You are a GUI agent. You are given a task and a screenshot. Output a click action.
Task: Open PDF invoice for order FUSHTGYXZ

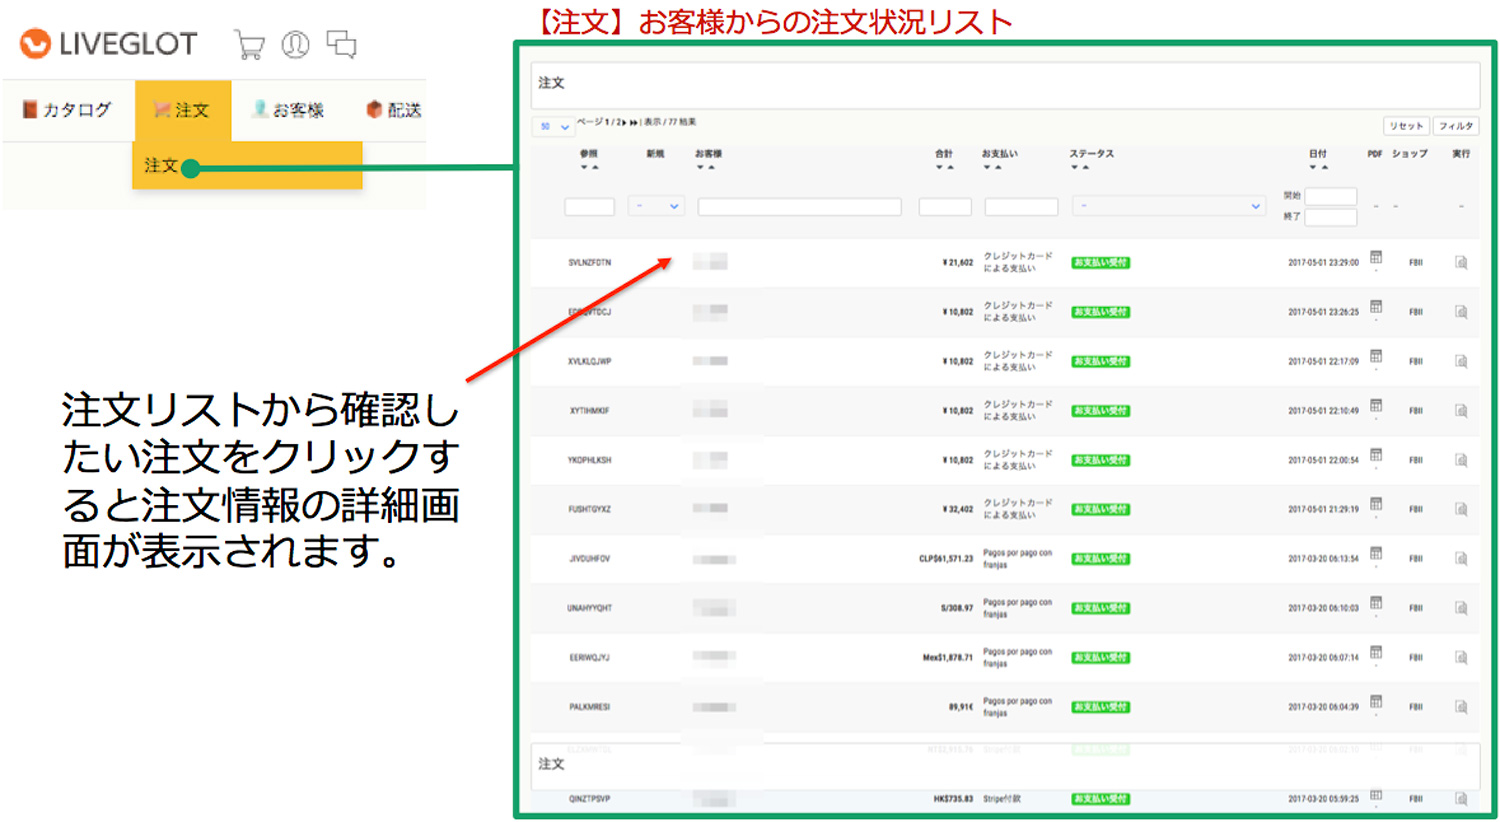[x=1376, y=504]
